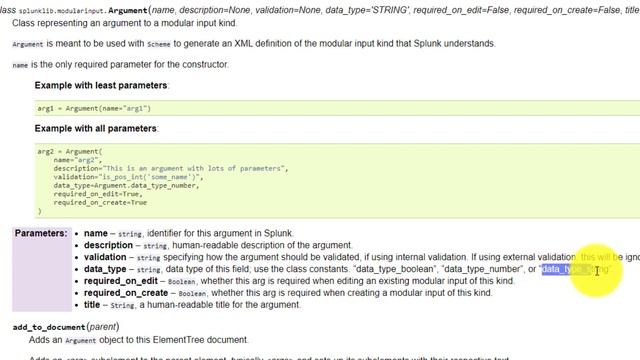Click 'required_on_edit' parameter name
The width and height of the screenshot is (640, 360).
[121, 281]
